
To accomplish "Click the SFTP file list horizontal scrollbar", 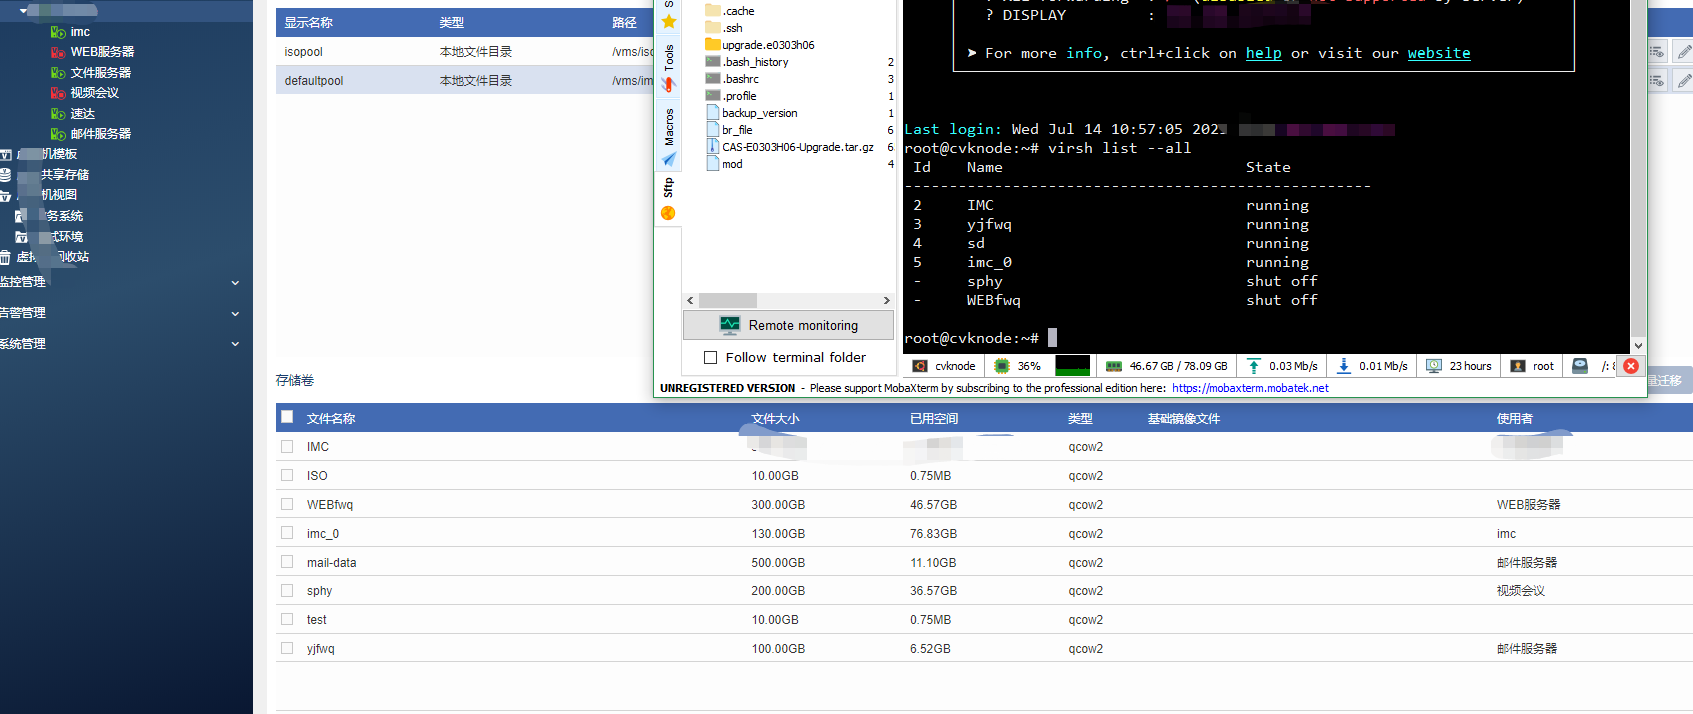I will [x=728, y=300].
